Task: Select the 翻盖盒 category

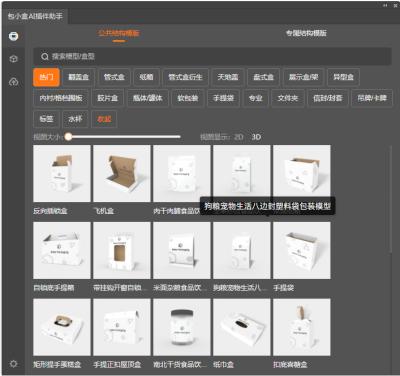Action: pos(79,77)
